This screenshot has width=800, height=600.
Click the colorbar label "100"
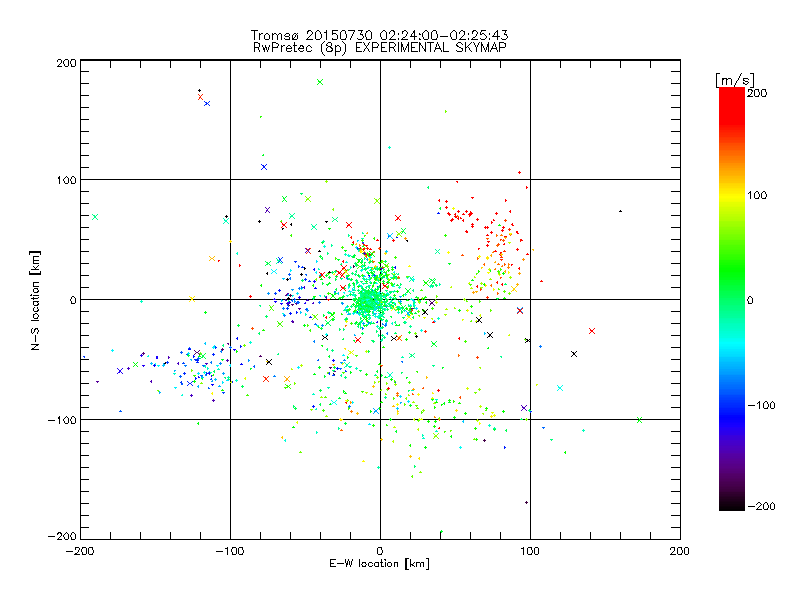(x=757, y=195)
